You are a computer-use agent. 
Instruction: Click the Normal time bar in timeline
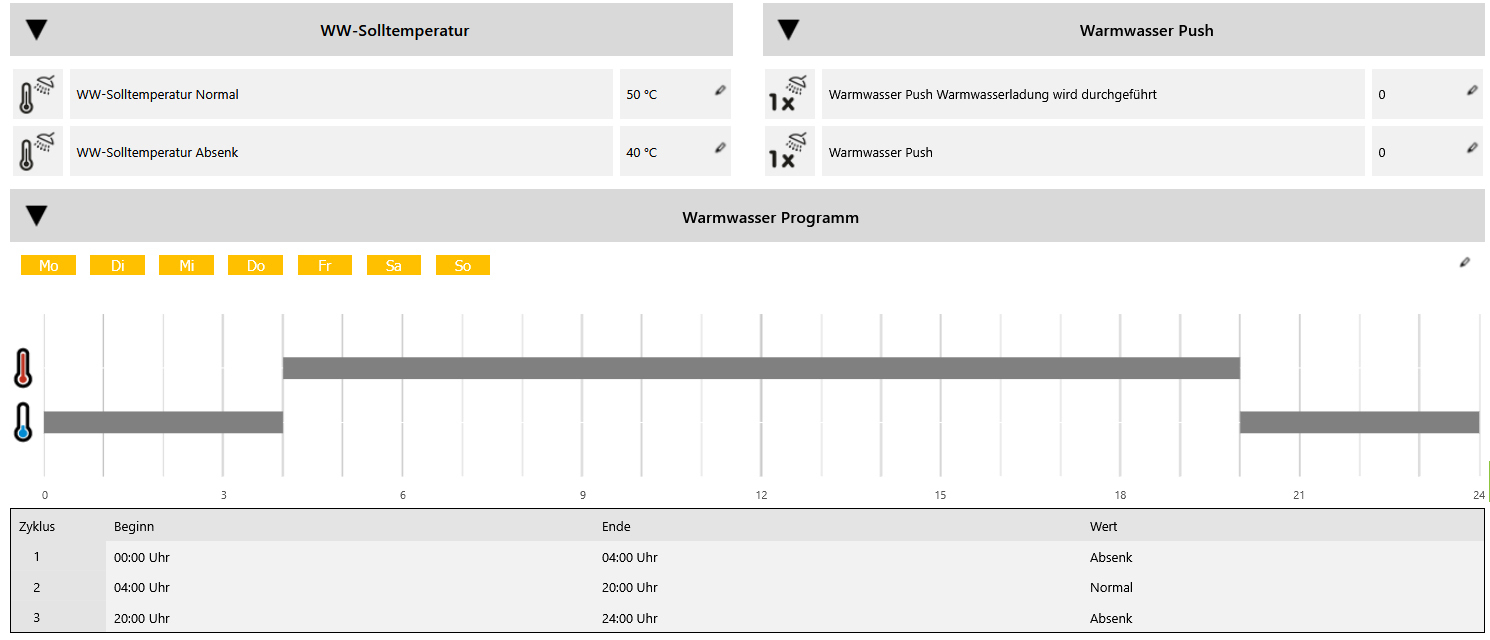pos(760,368)
